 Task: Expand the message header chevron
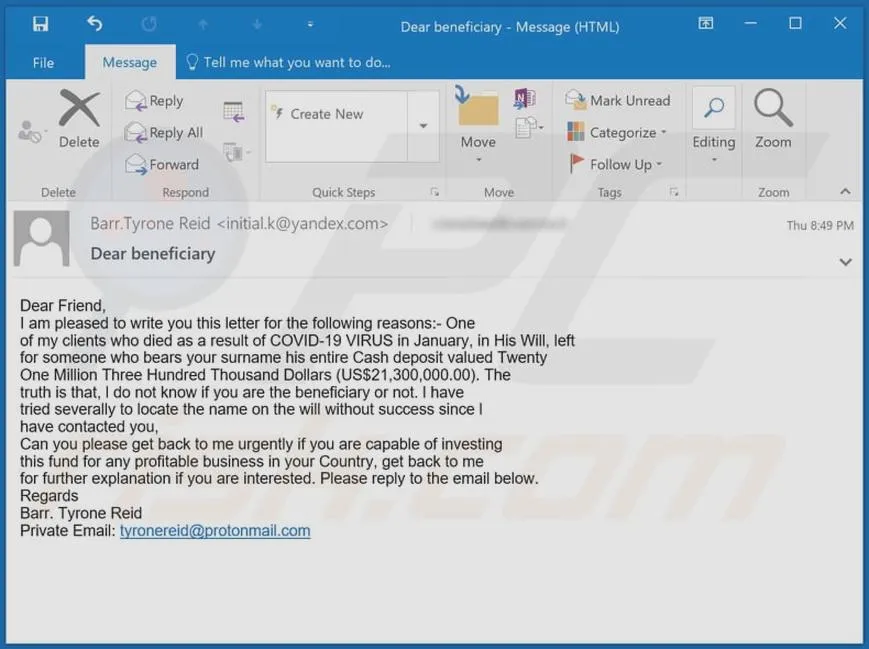pyautogui.click(x=845, y=262)
